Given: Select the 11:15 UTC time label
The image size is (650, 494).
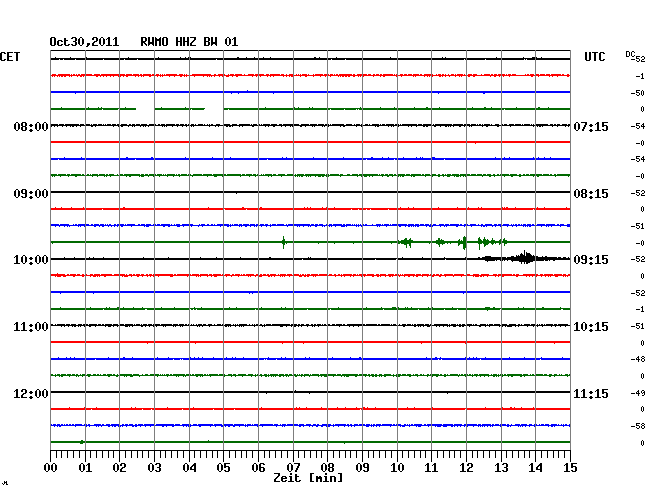Looking at the screenshot, I should 591,393.
